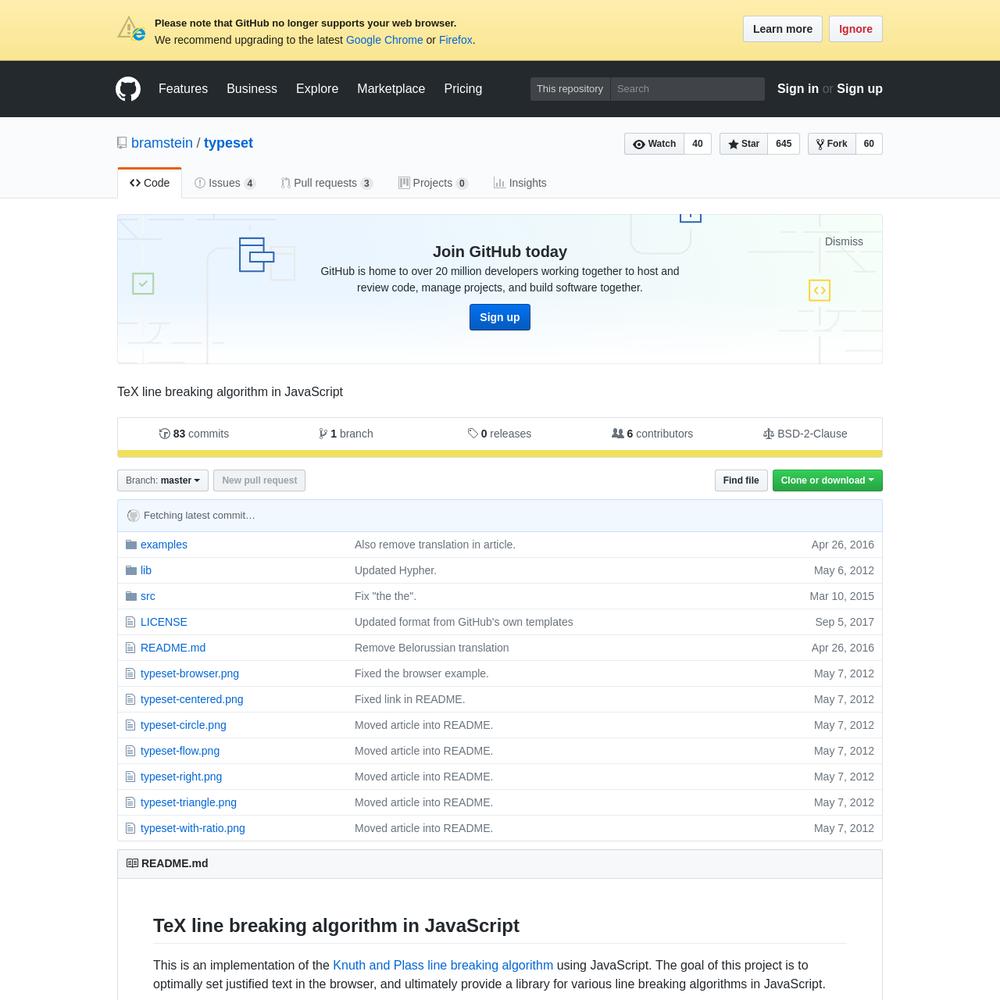This screenshot has width=1000, height=1000.
Task: Open Explore in the top navigation
Action: click(317, 89)
